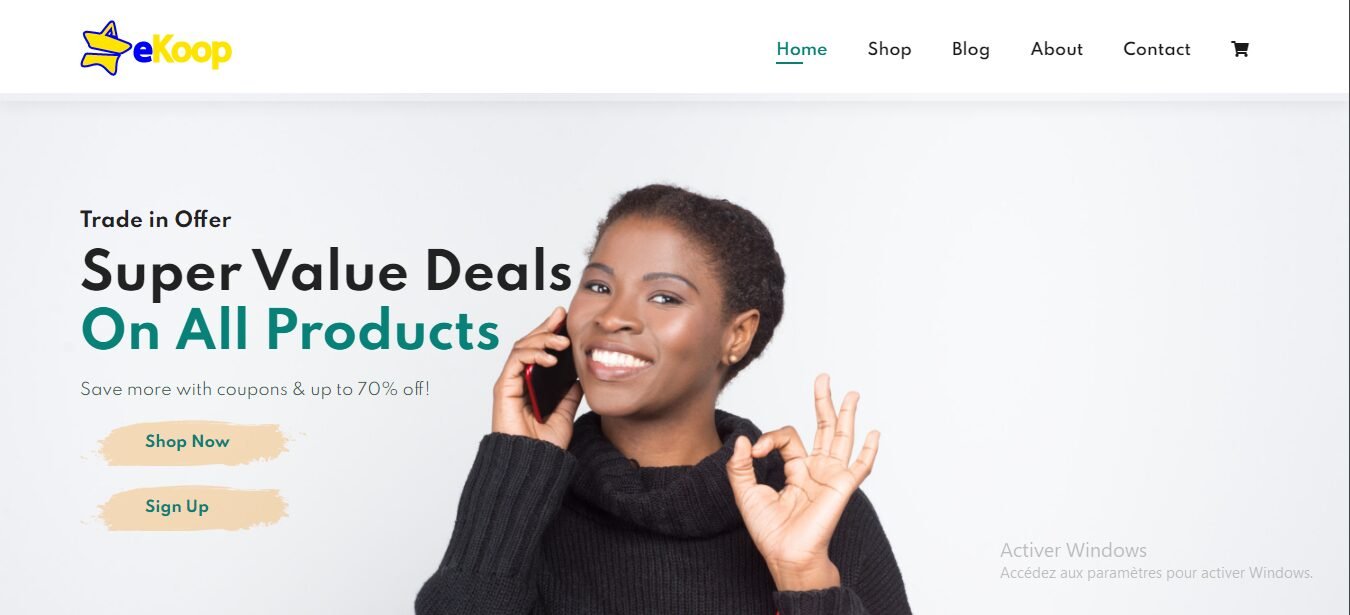The image size is (1350, 615).
Task: Click the Trade in Offer subtitle
Action: click(155, 220)
